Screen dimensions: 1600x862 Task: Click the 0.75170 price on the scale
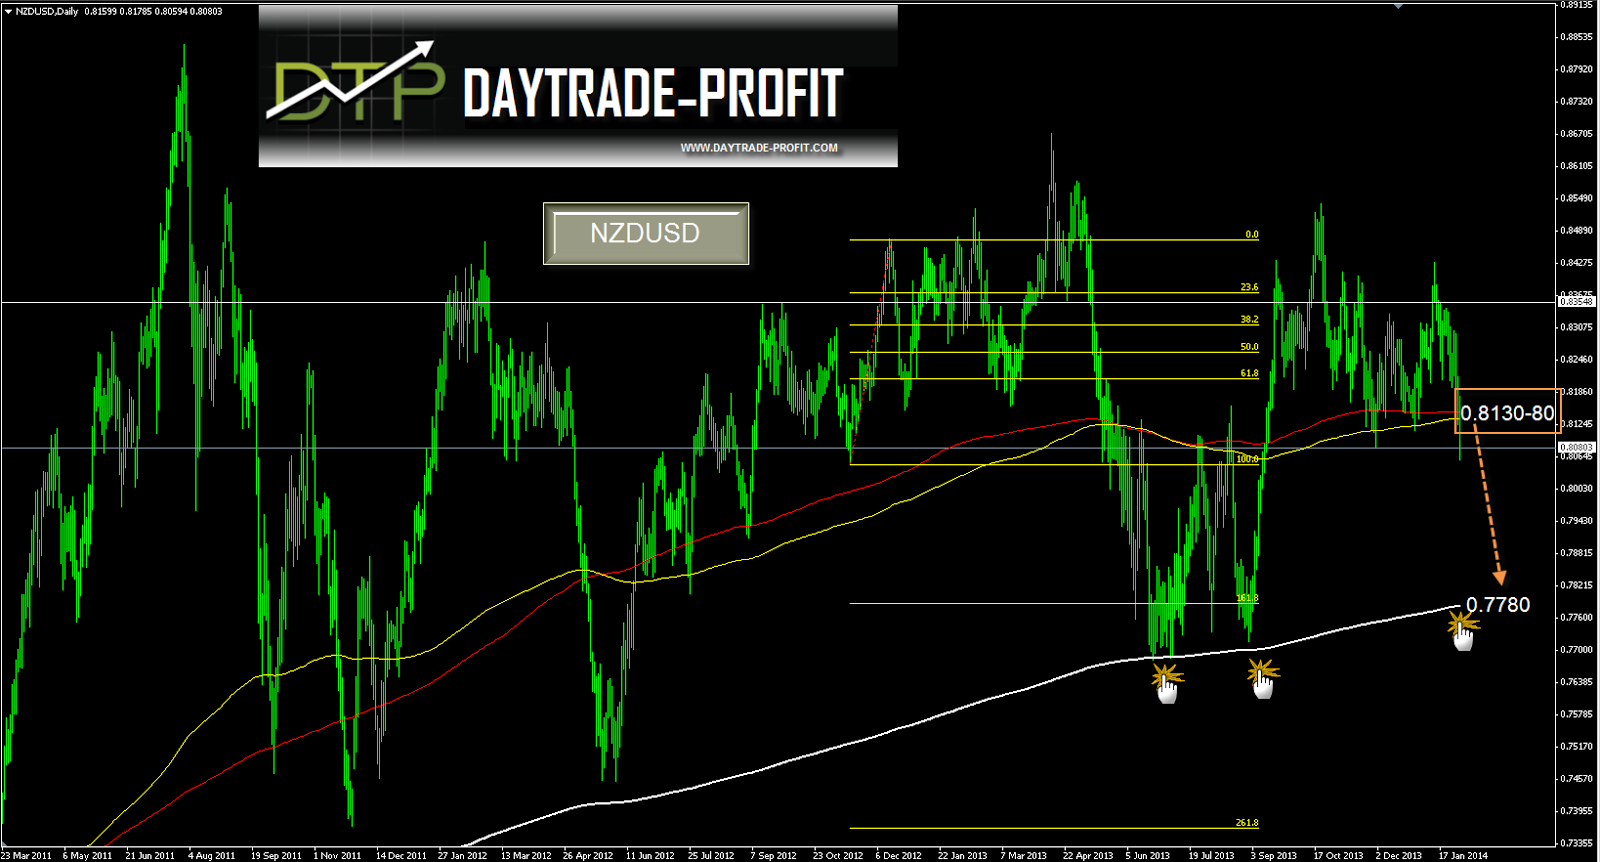(x=1577, y=746)
